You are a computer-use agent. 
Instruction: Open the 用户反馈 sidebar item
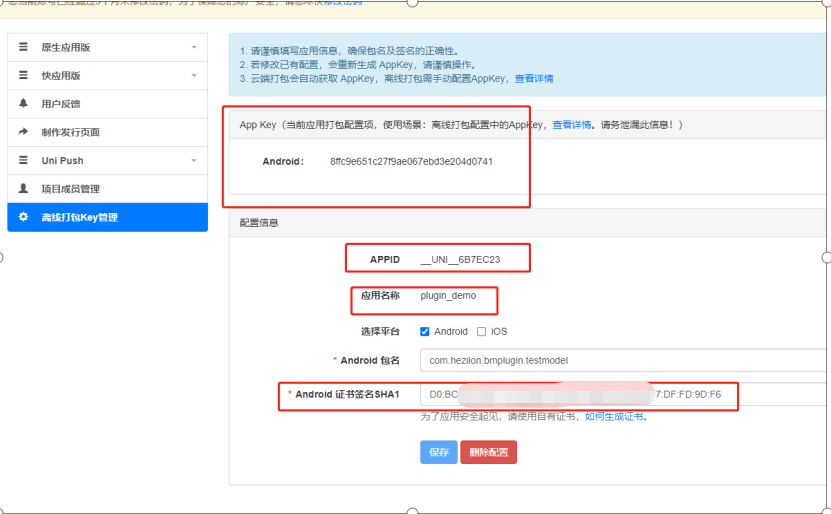point(108,104)
